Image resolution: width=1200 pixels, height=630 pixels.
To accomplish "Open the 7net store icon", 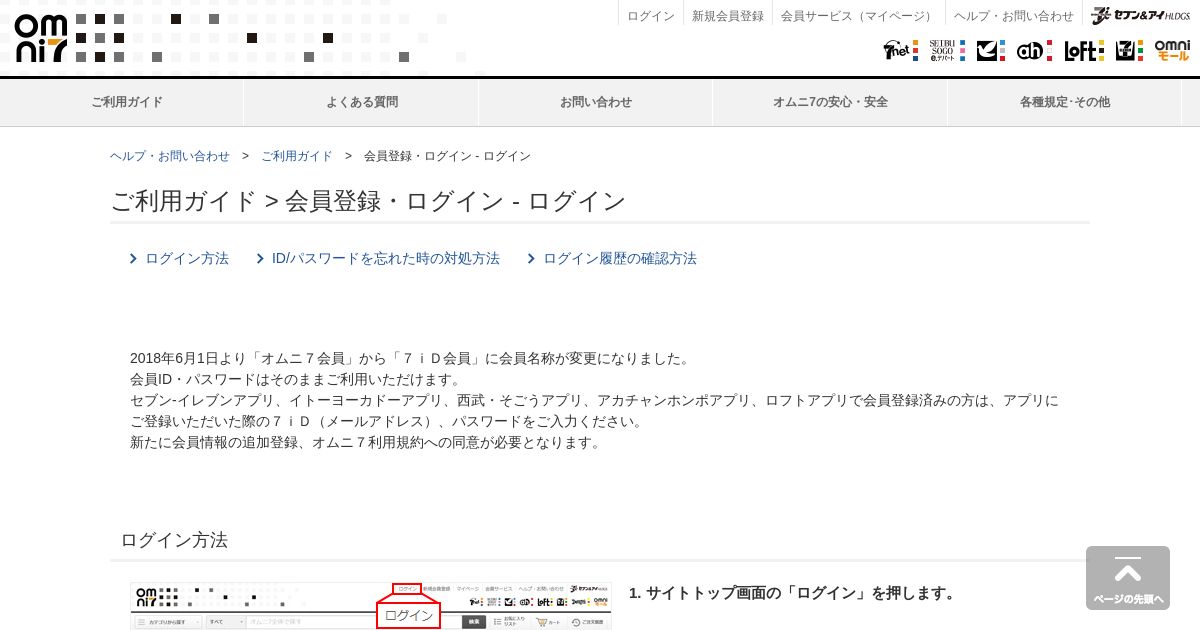I will click(900, 50).
